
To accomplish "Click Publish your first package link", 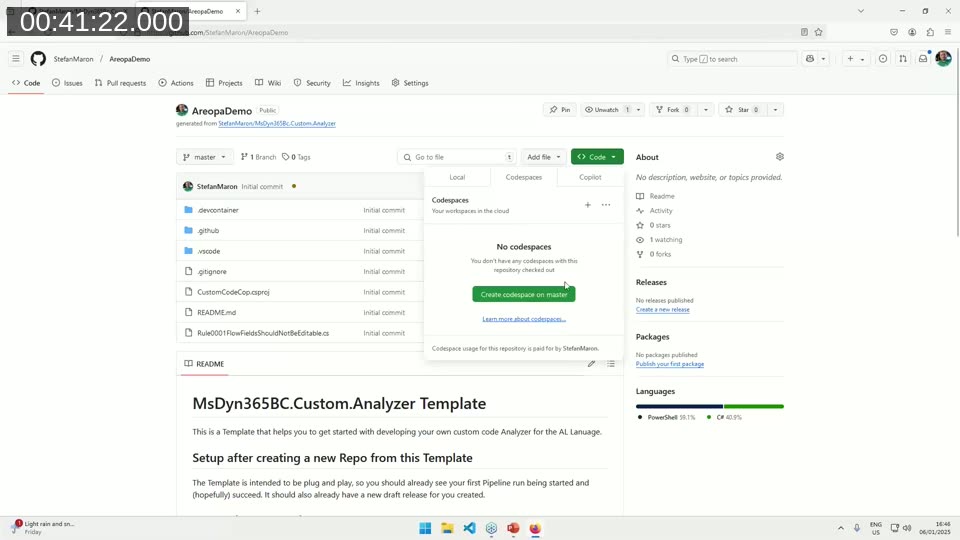I will 670,364.
